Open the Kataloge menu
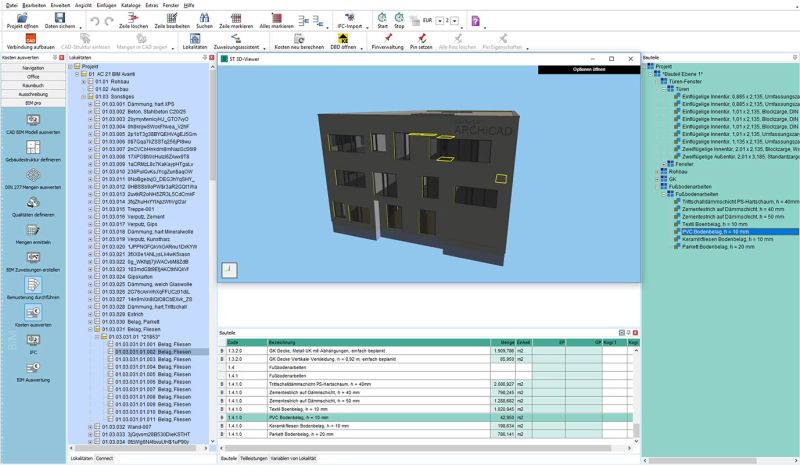This screenshot has height=465, width=800. tap(131, 4)
